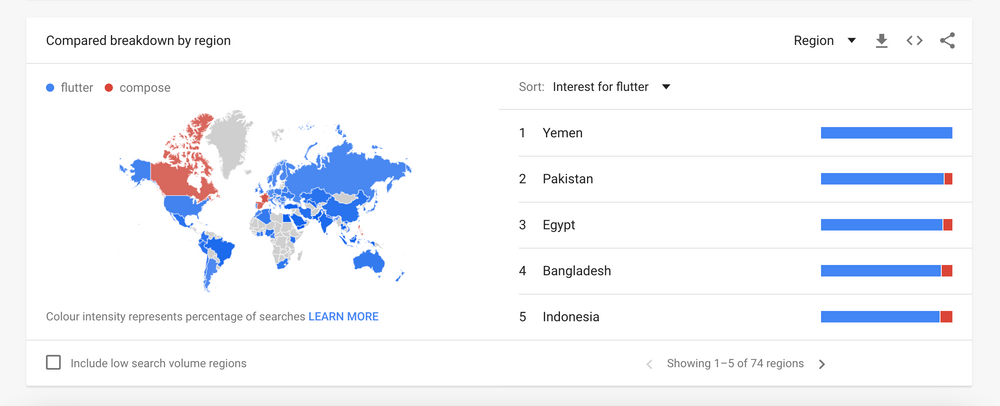Click Indonesia in the region list
The width and height of the screenshot is (1000, 406).
tap(571, 317)
